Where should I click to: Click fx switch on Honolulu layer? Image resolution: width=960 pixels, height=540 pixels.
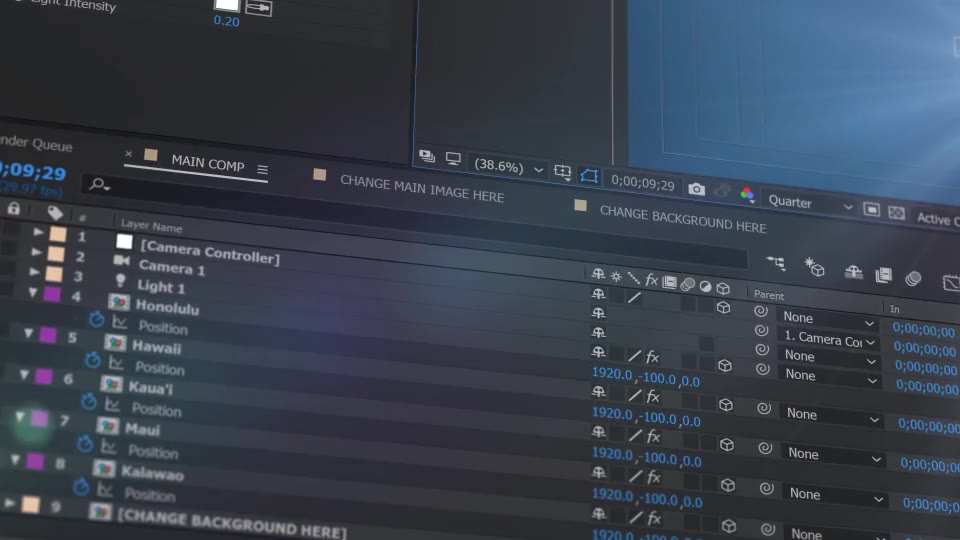click(653, 356)
